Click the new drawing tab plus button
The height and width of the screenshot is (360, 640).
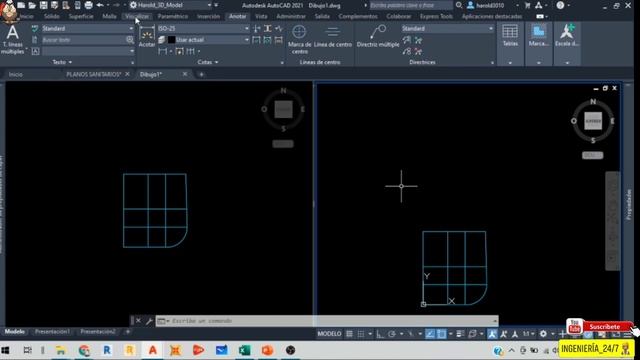click(201, 74)
